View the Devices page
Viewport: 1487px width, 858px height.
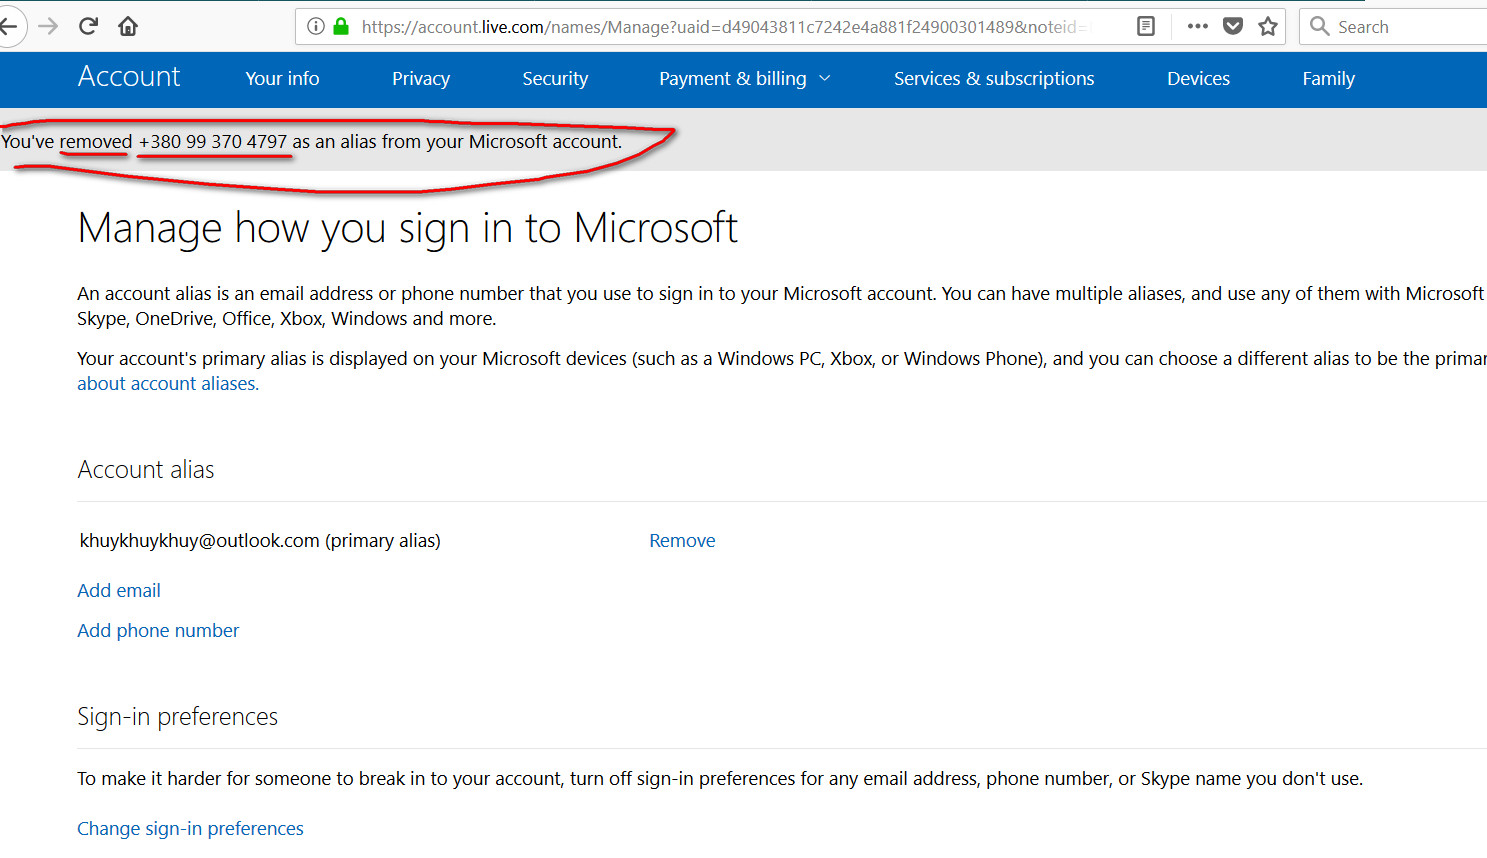(x=1198, y=78)
